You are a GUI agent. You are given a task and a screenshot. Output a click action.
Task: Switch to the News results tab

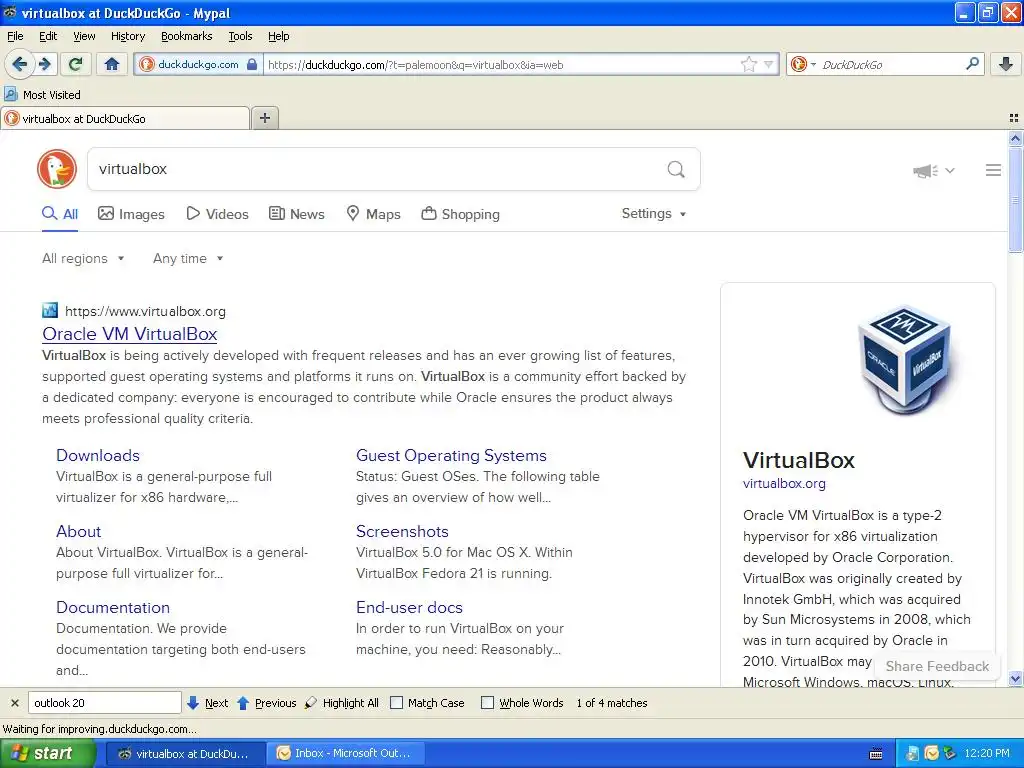[296, 214]
